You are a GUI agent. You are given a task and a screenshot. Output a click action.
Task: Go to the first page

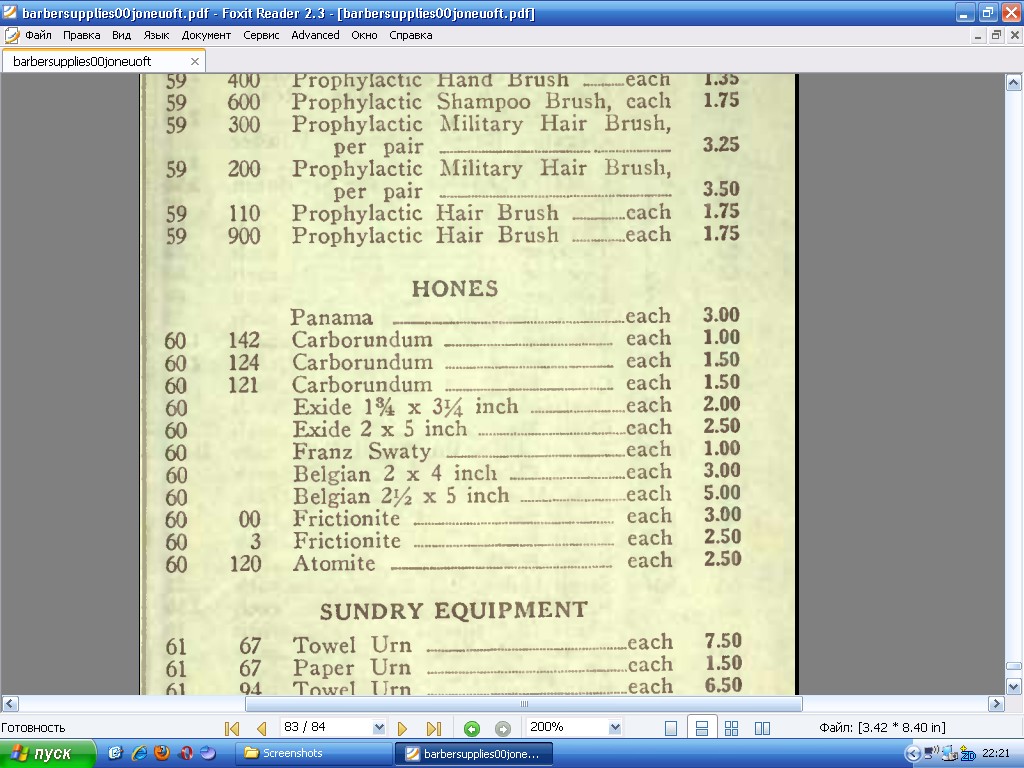tap(232, 728)
